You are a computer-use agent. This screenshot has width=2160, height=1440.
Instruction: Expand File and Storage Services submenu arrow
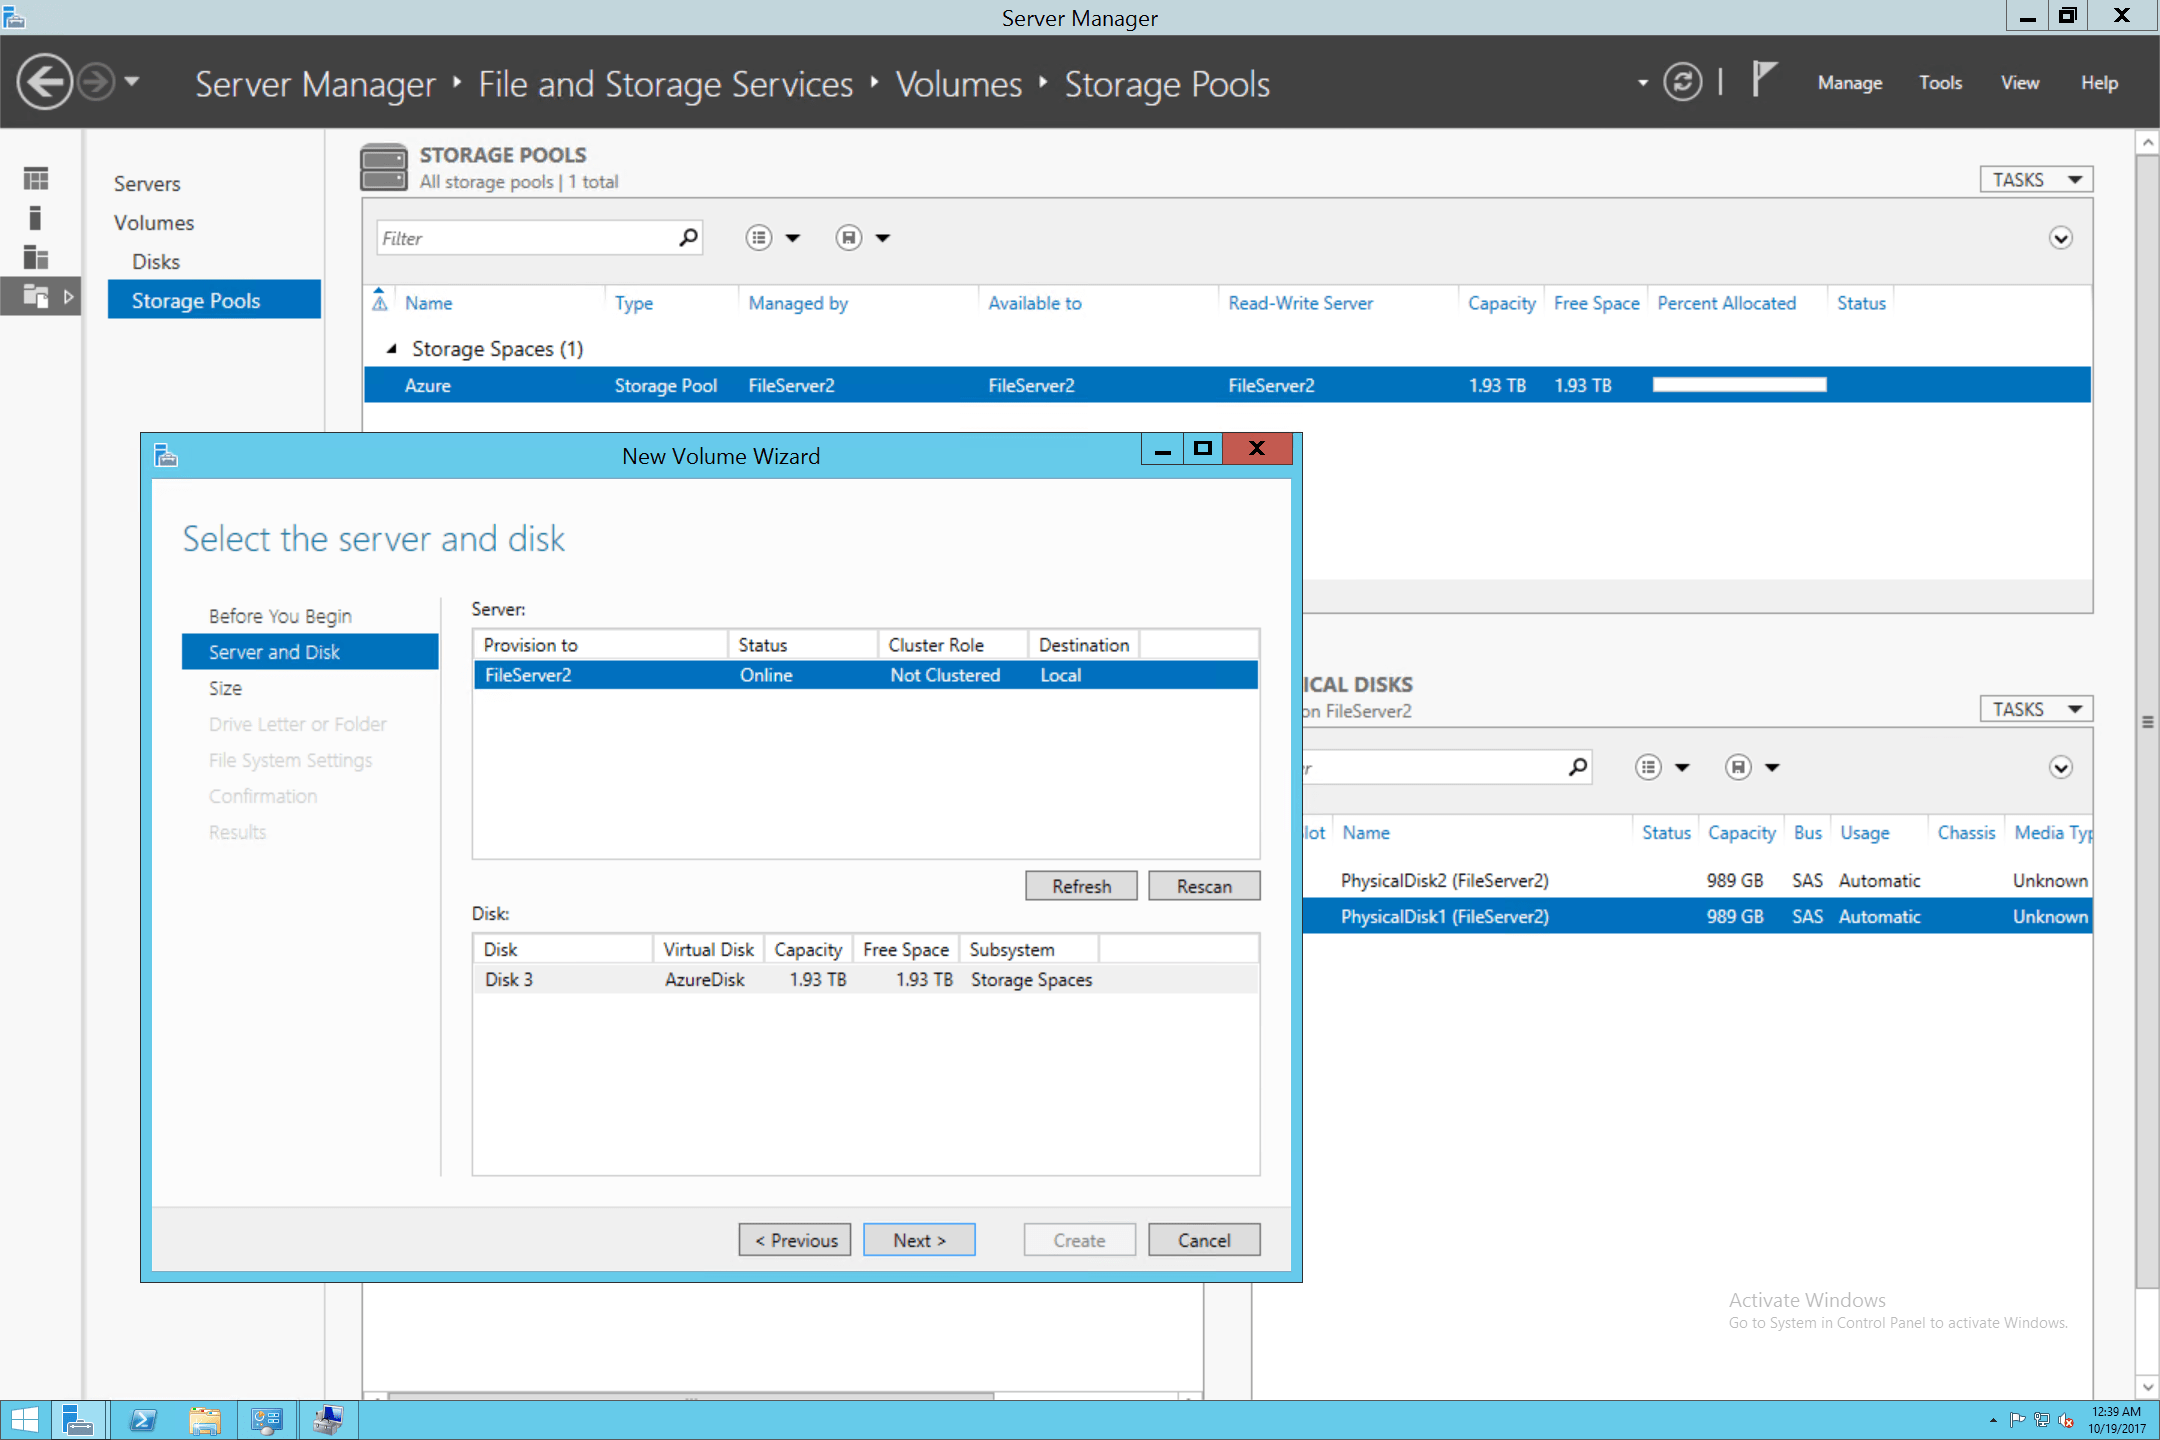(68, 296)
